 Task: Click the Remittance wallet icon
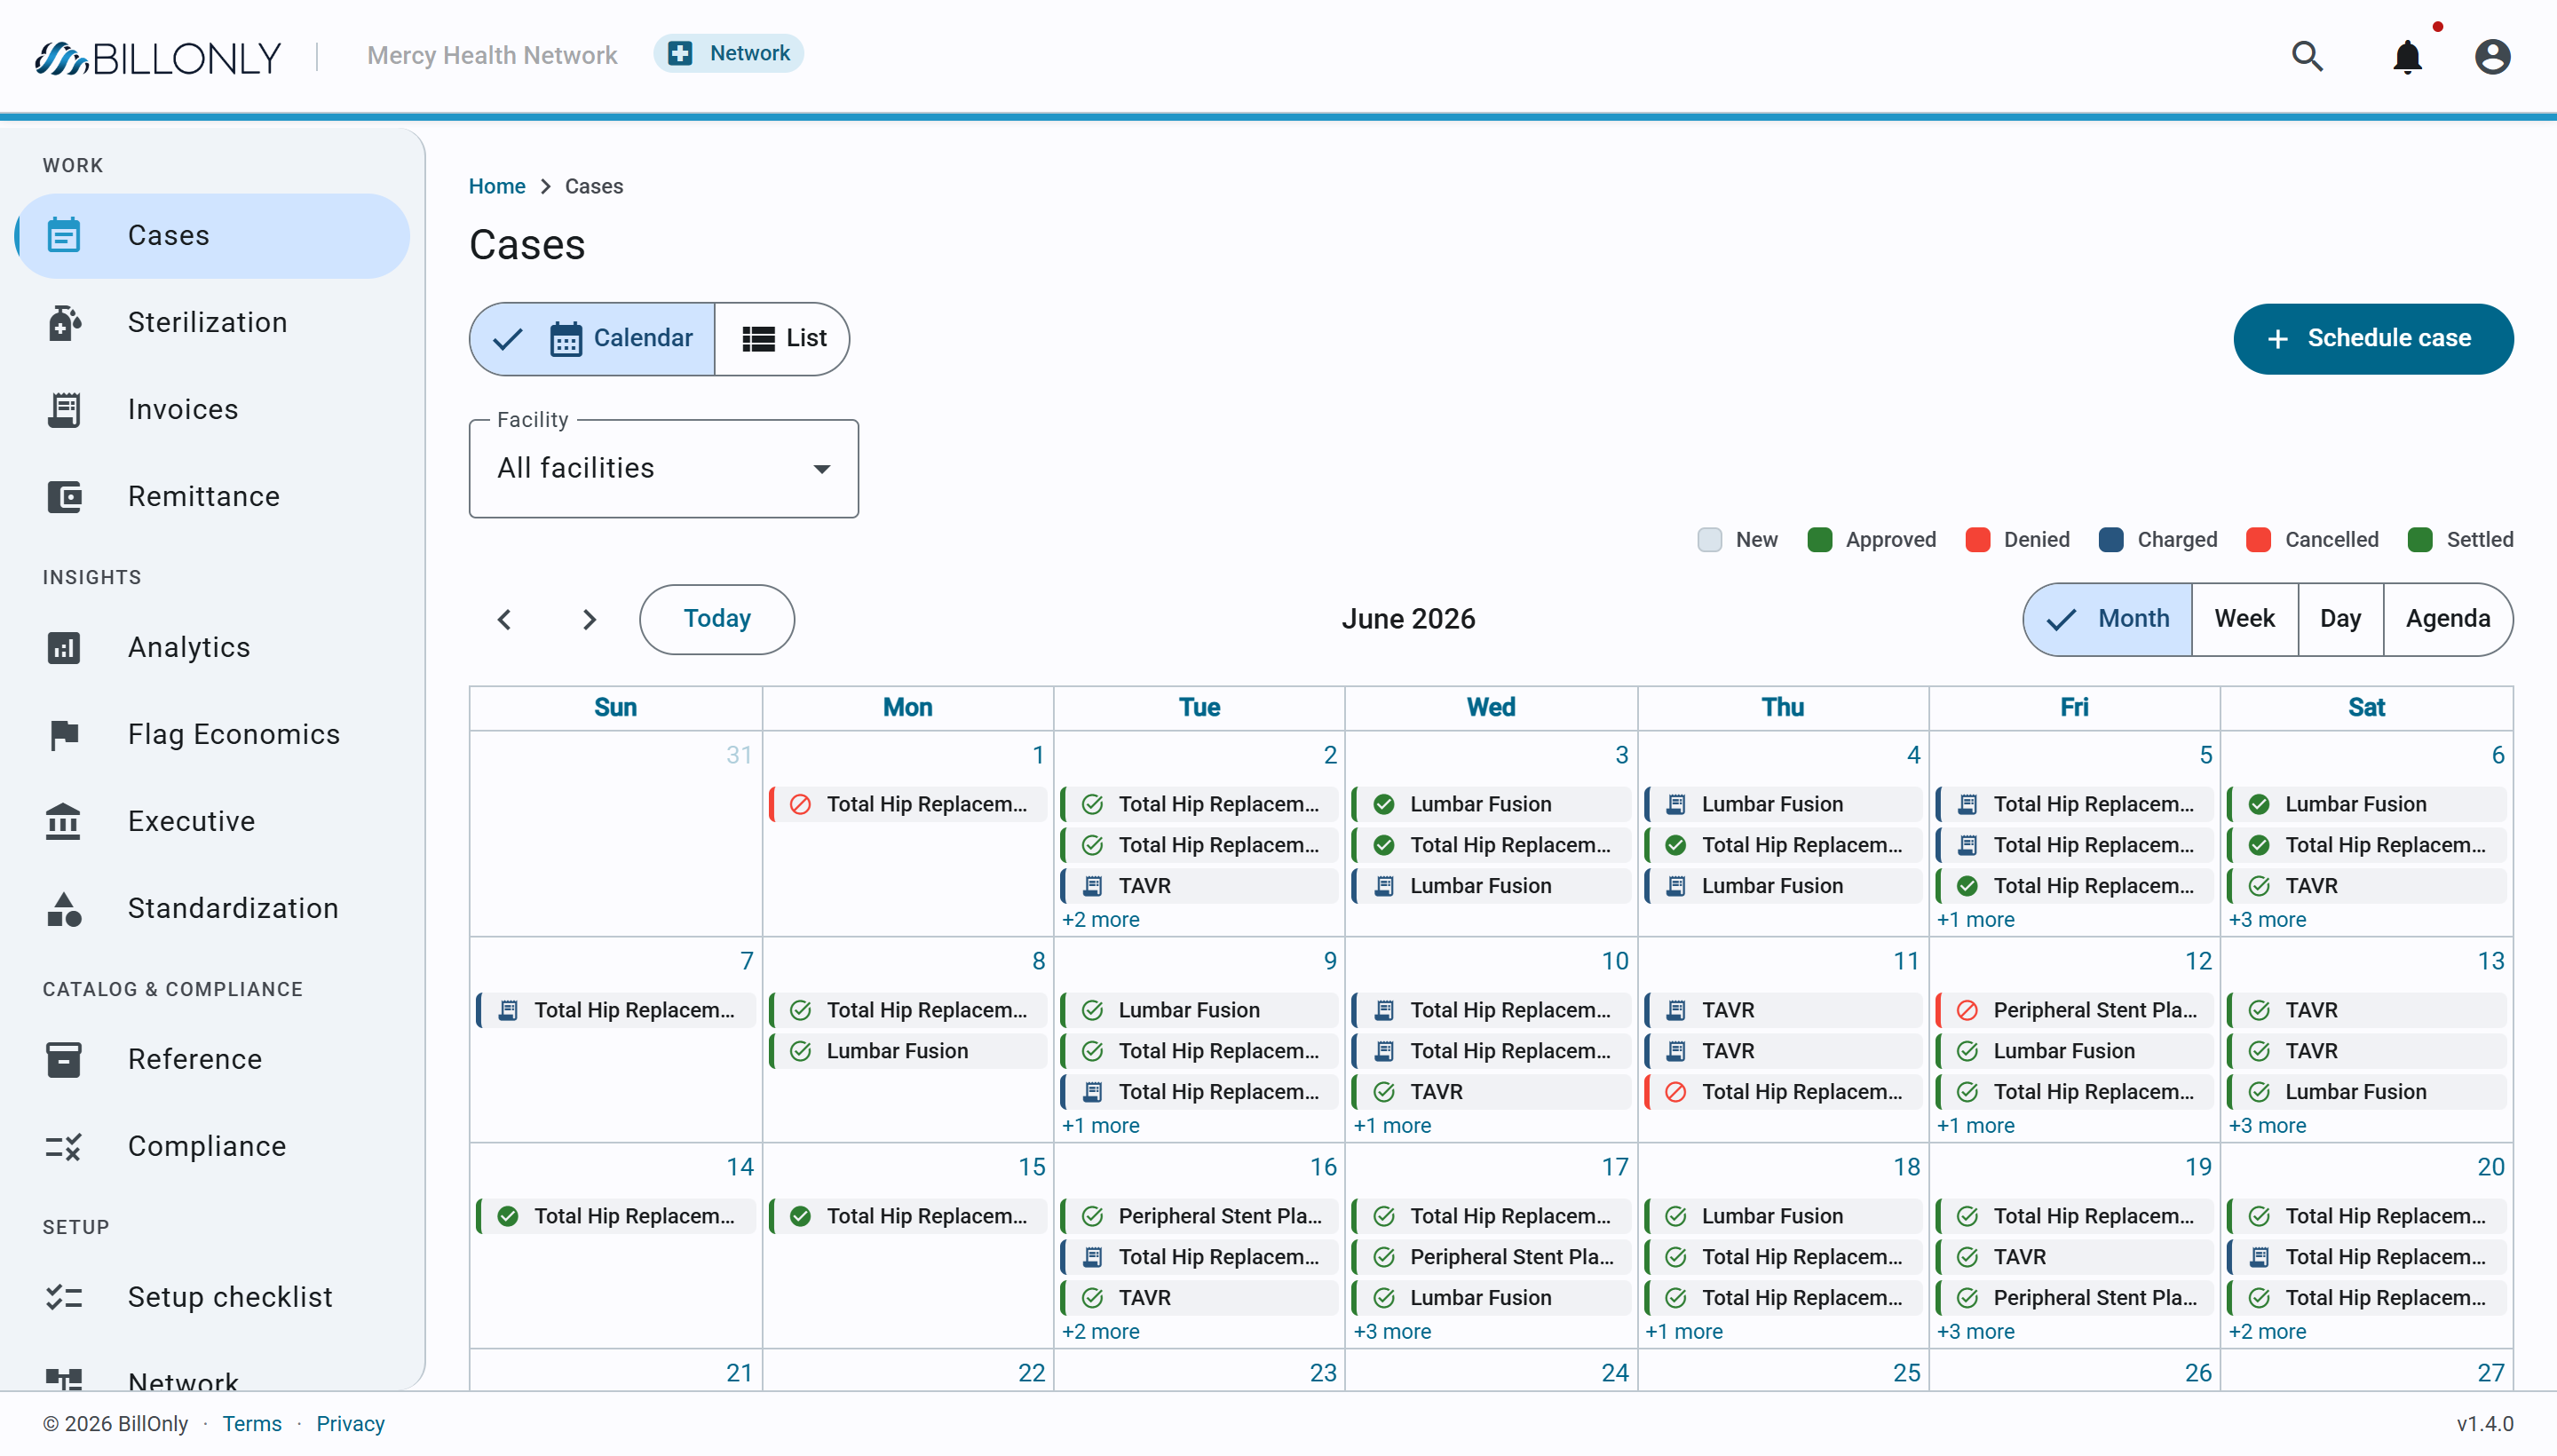(x=64, y=497)
